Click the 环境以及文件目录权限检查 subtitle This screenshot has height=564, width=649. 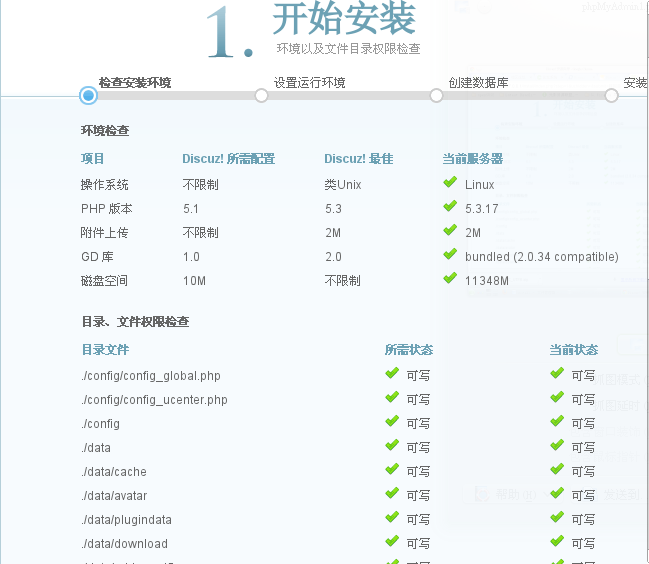pyautogui.click(x=349, y=49)
